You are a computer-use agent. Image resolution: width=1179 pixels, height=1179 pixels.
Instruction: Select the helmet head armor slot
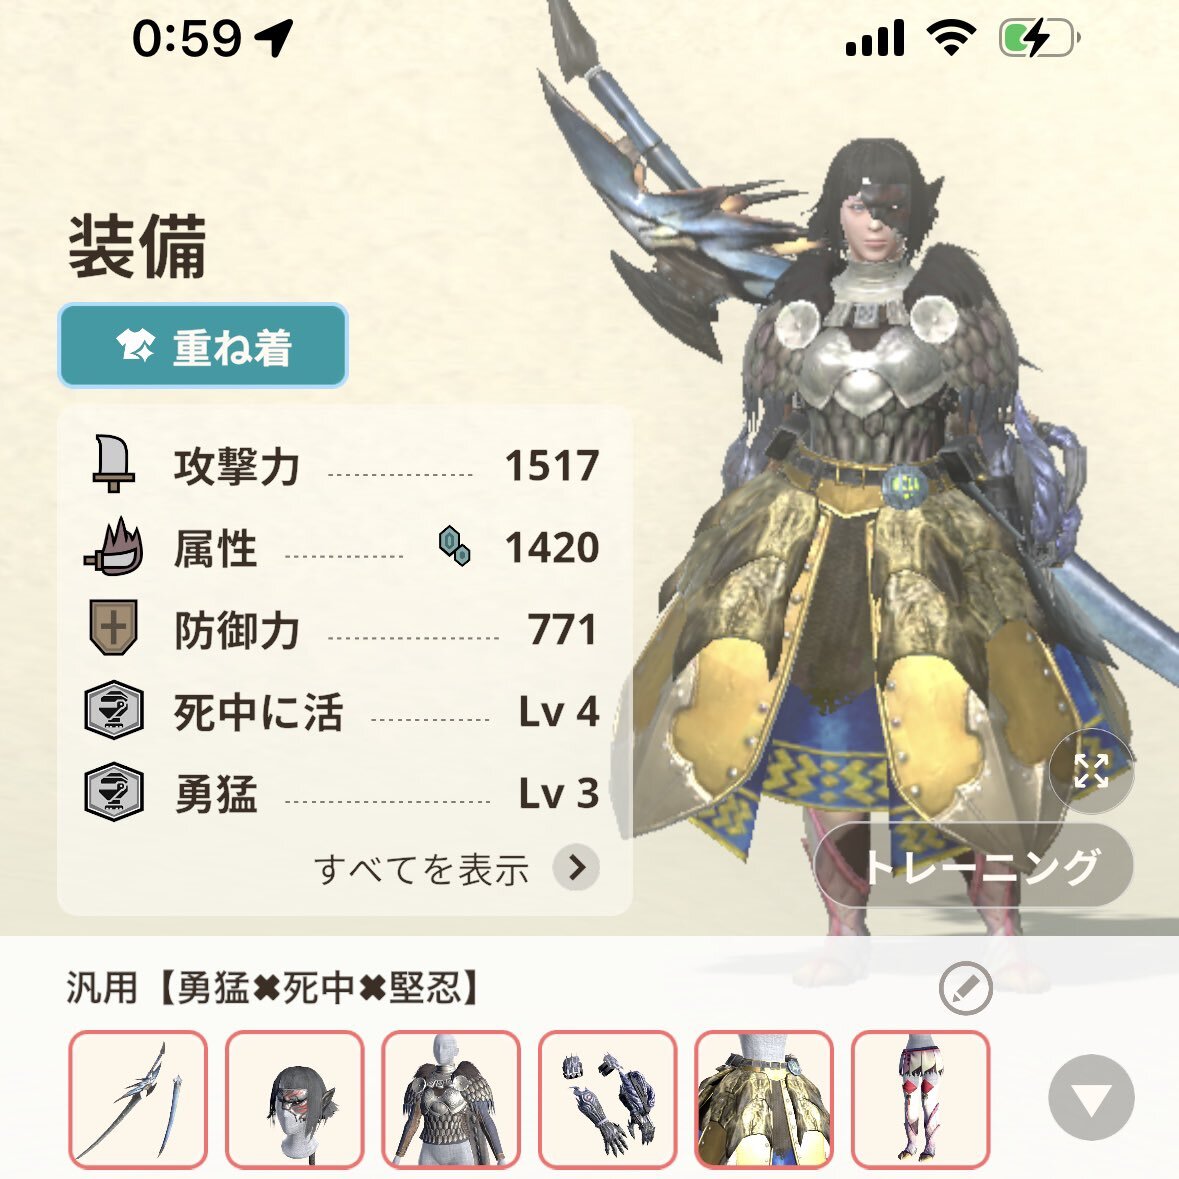point(295,1099)
